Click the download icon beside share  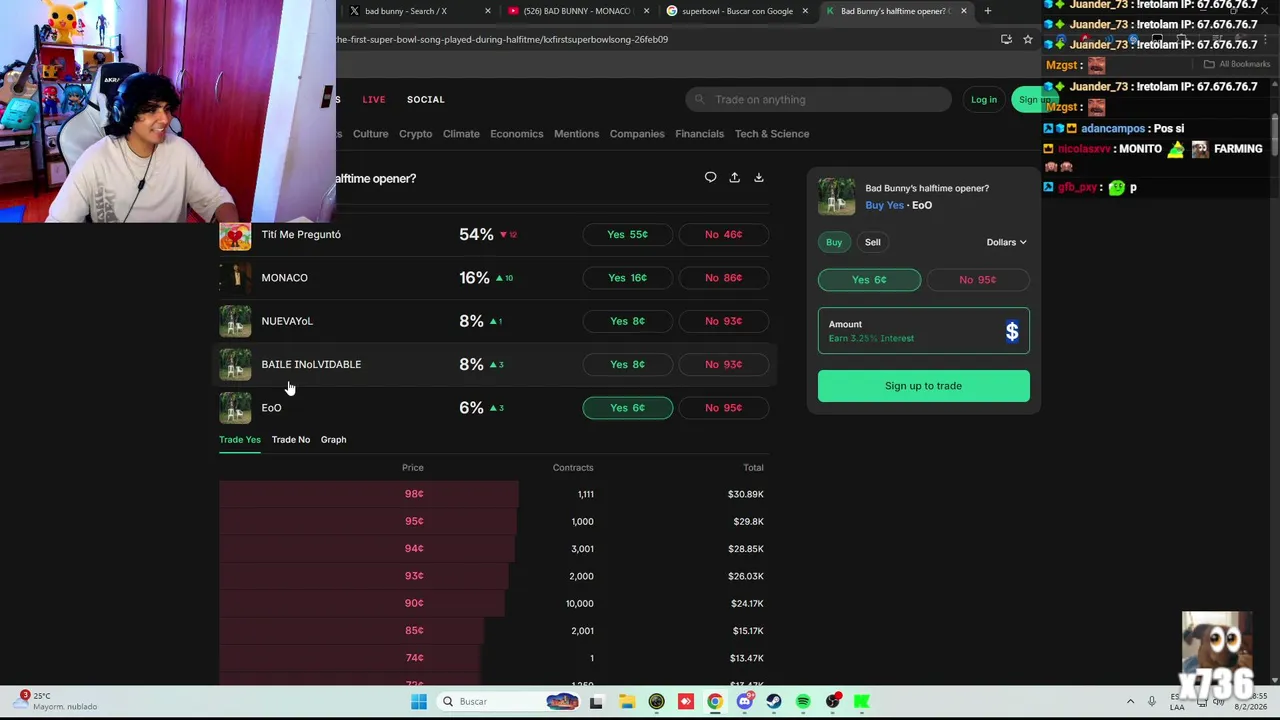(x=758, y=177)
